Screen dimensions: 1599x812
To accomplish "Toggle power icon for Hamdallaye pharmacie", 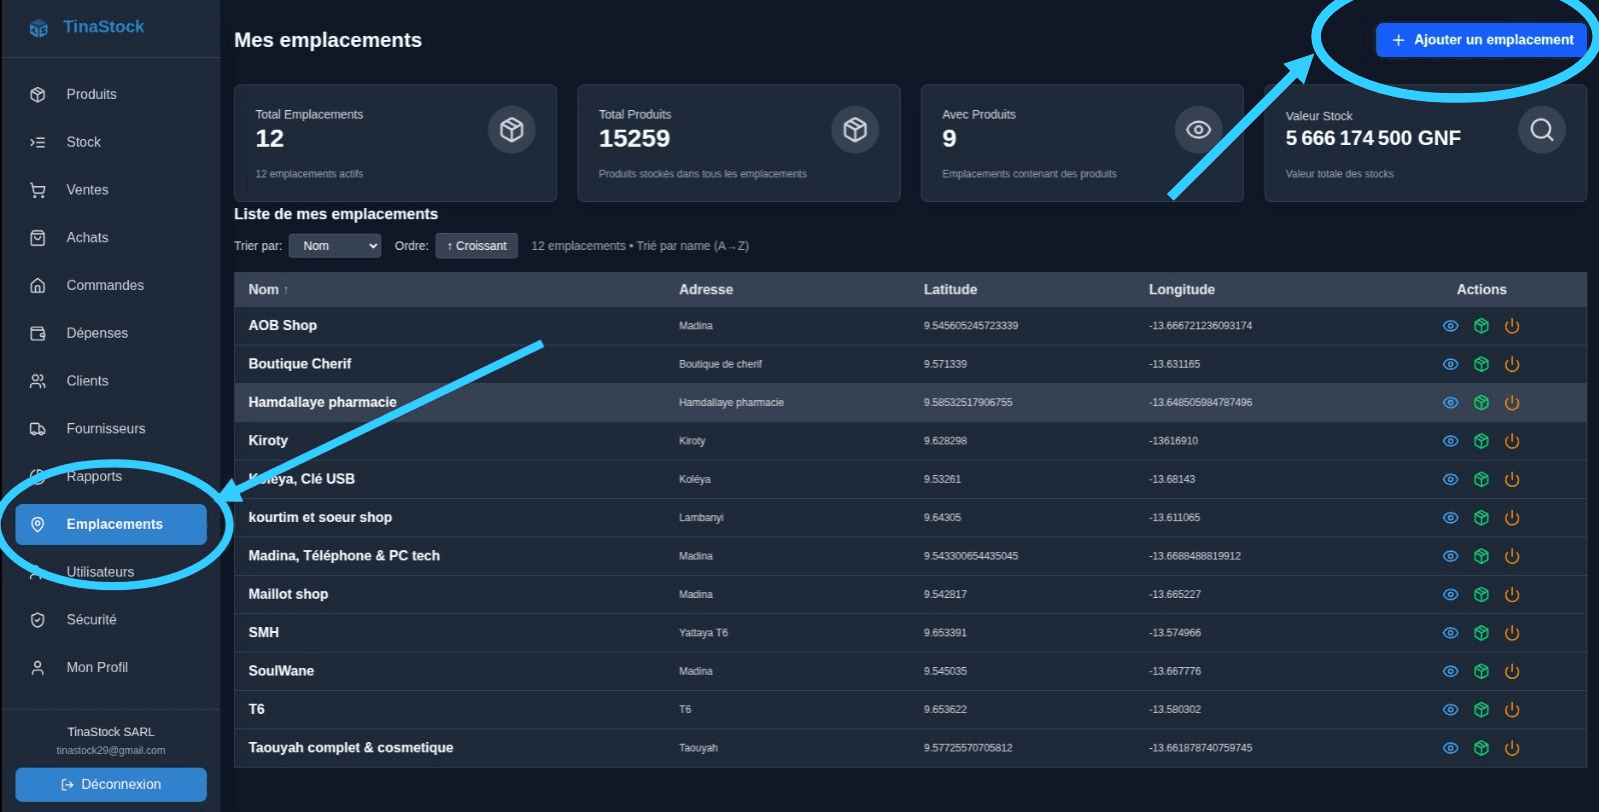I will coord(1512,403).
